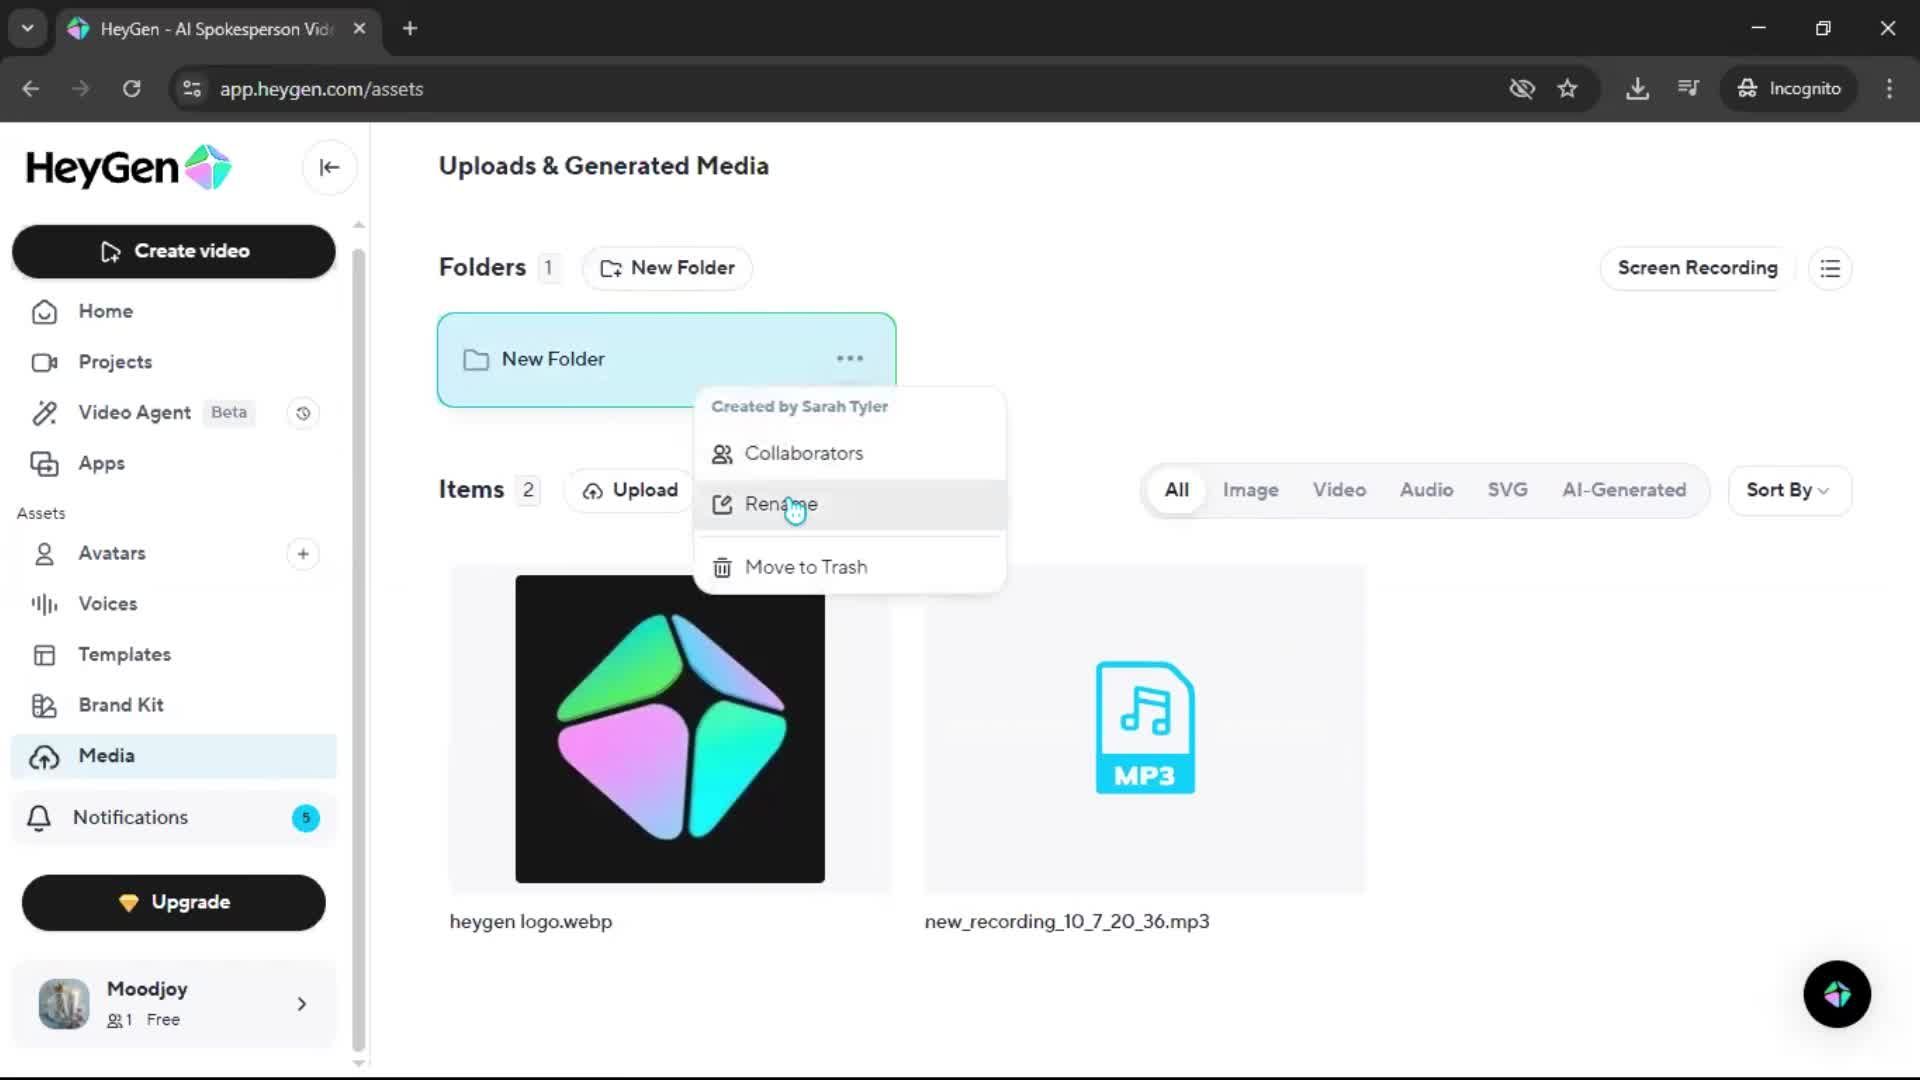Click the Video Agent history clock icon
The height and width of the screenshot is (1080, 1920).
303,413
